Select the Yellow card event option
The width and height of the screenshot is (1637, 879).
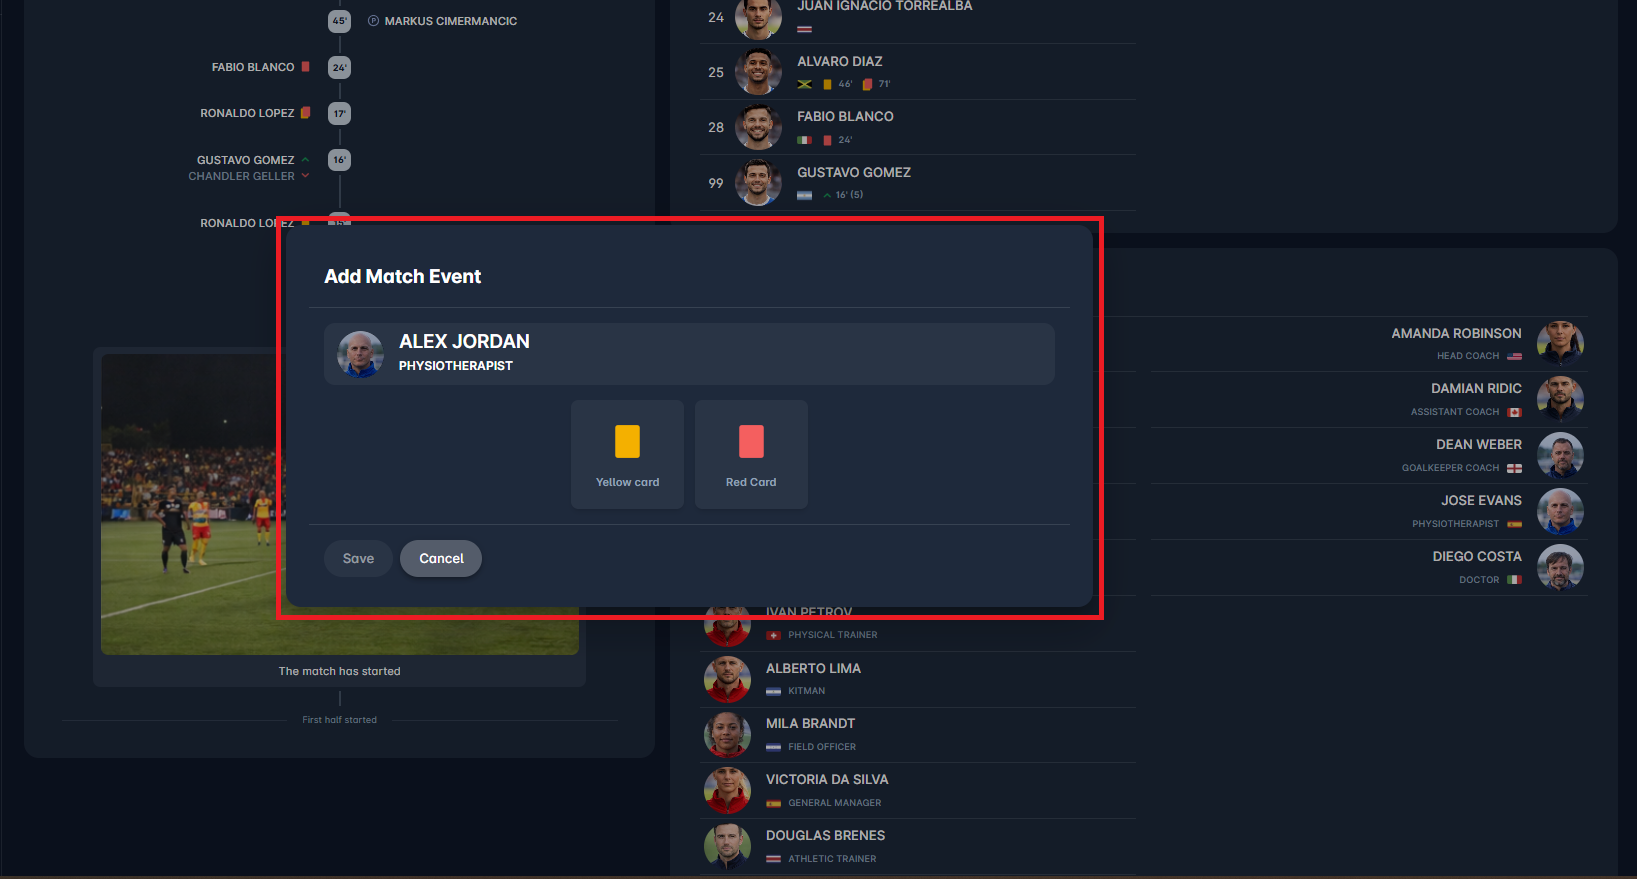[x=627, y=455]
